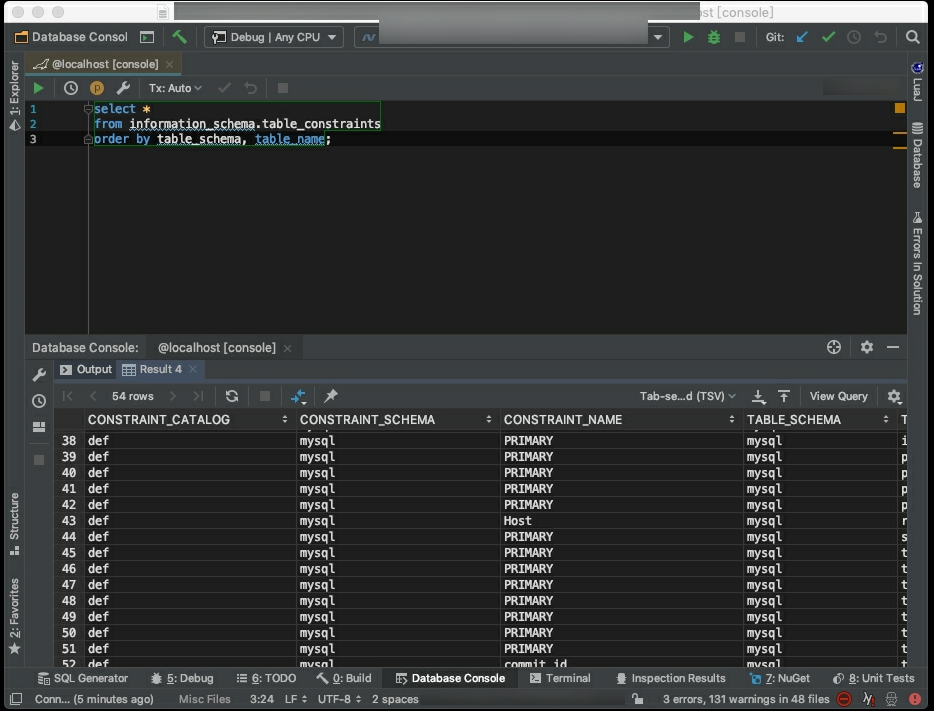The image size is (934, 711).
Task: Open the Debug | Any CPU configuration dropdown
Action: point(274,37)
